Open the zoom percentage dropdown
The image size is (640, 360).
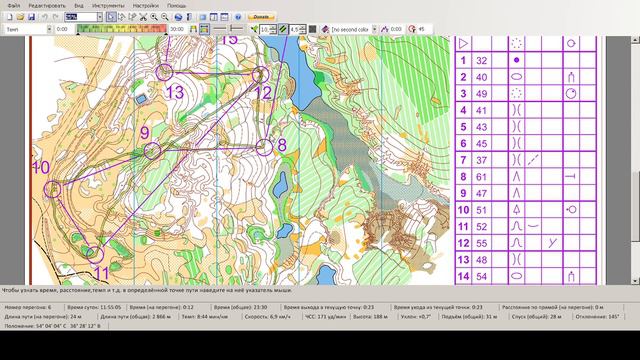(x=100, y=17)
